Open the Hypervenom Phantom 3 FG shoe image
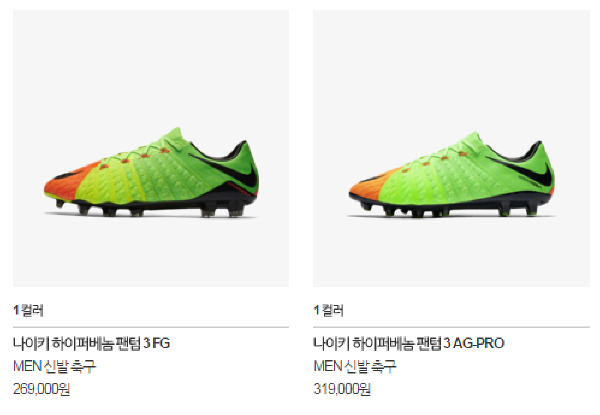Viewport: 600px width, 415px height. click(151, 148)
